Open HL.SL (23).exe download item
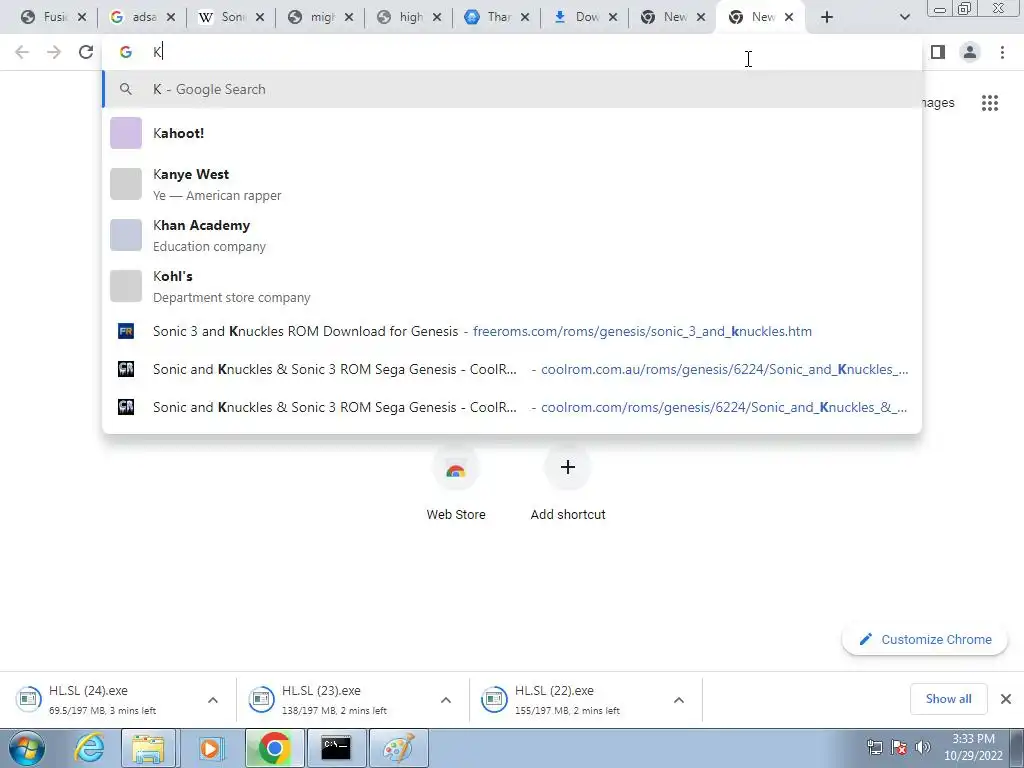Viewport: 1024px width, 768px height. [338, 699]
